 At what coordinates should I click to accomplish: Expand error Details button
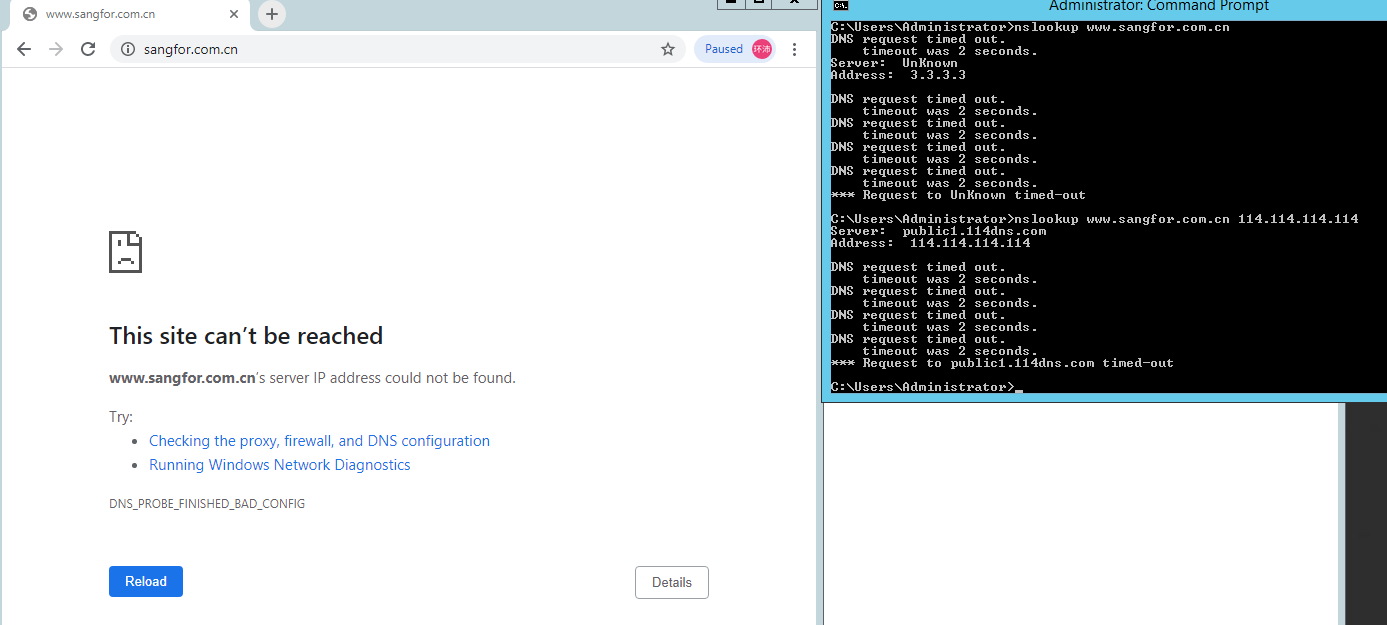[671, 582]
